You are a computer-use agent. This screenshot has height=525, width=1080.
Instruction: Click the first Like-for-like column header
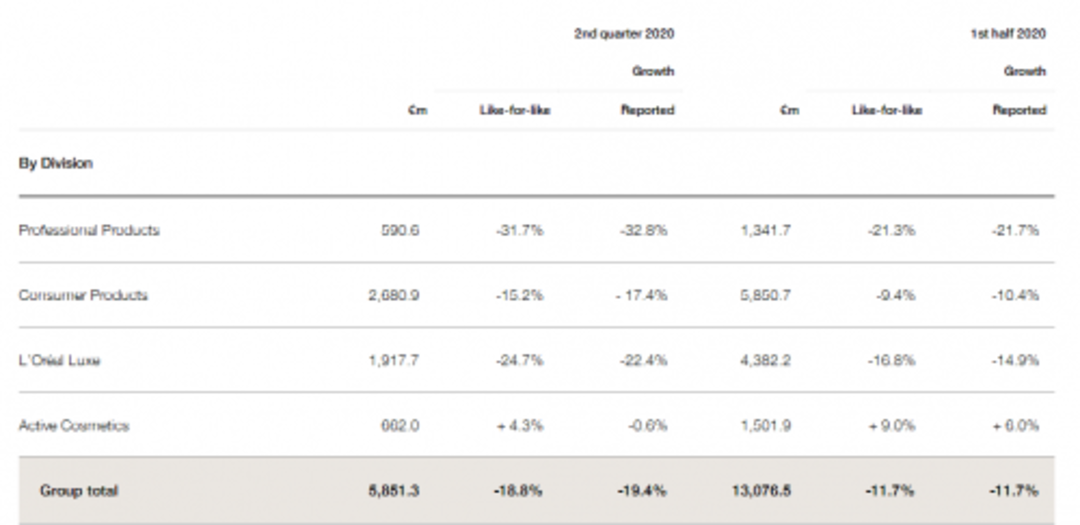pos(514,110)
